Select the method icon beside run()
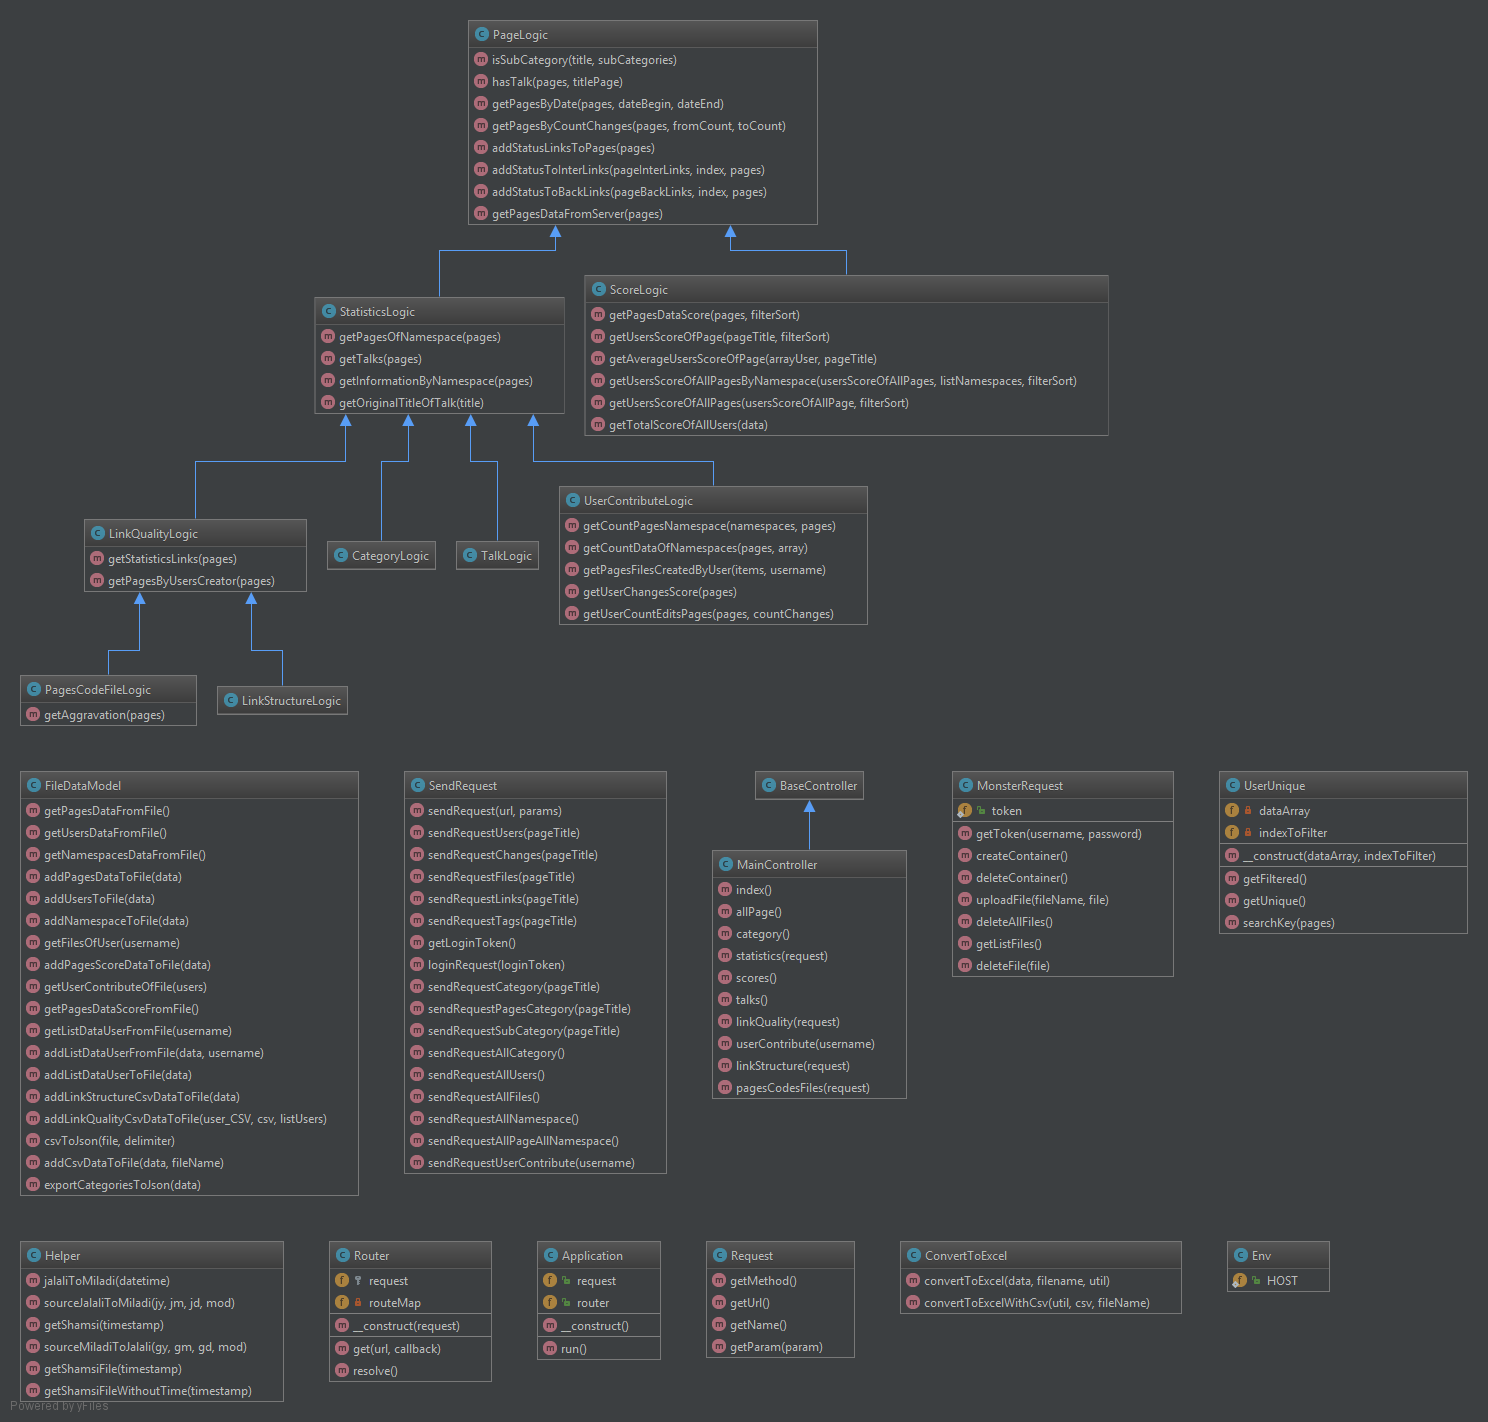1488x1422 pixels. [x=550, y=1348]
